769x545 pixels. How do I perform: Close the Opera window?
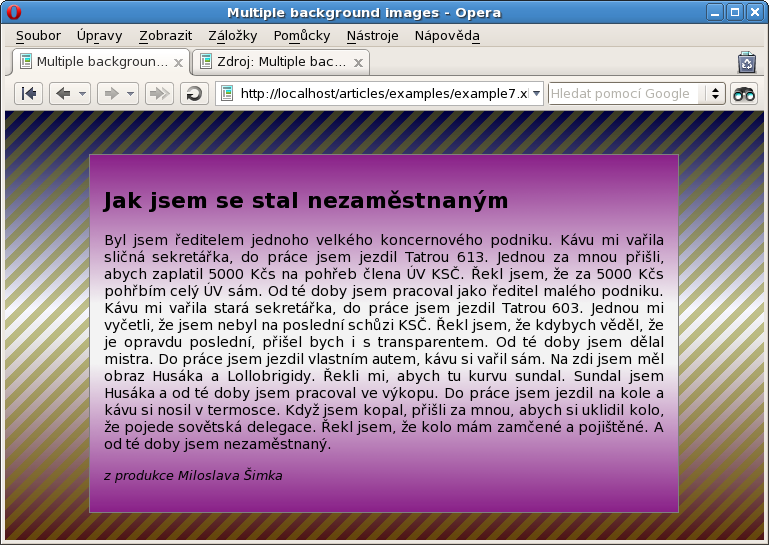pos(755,13)
